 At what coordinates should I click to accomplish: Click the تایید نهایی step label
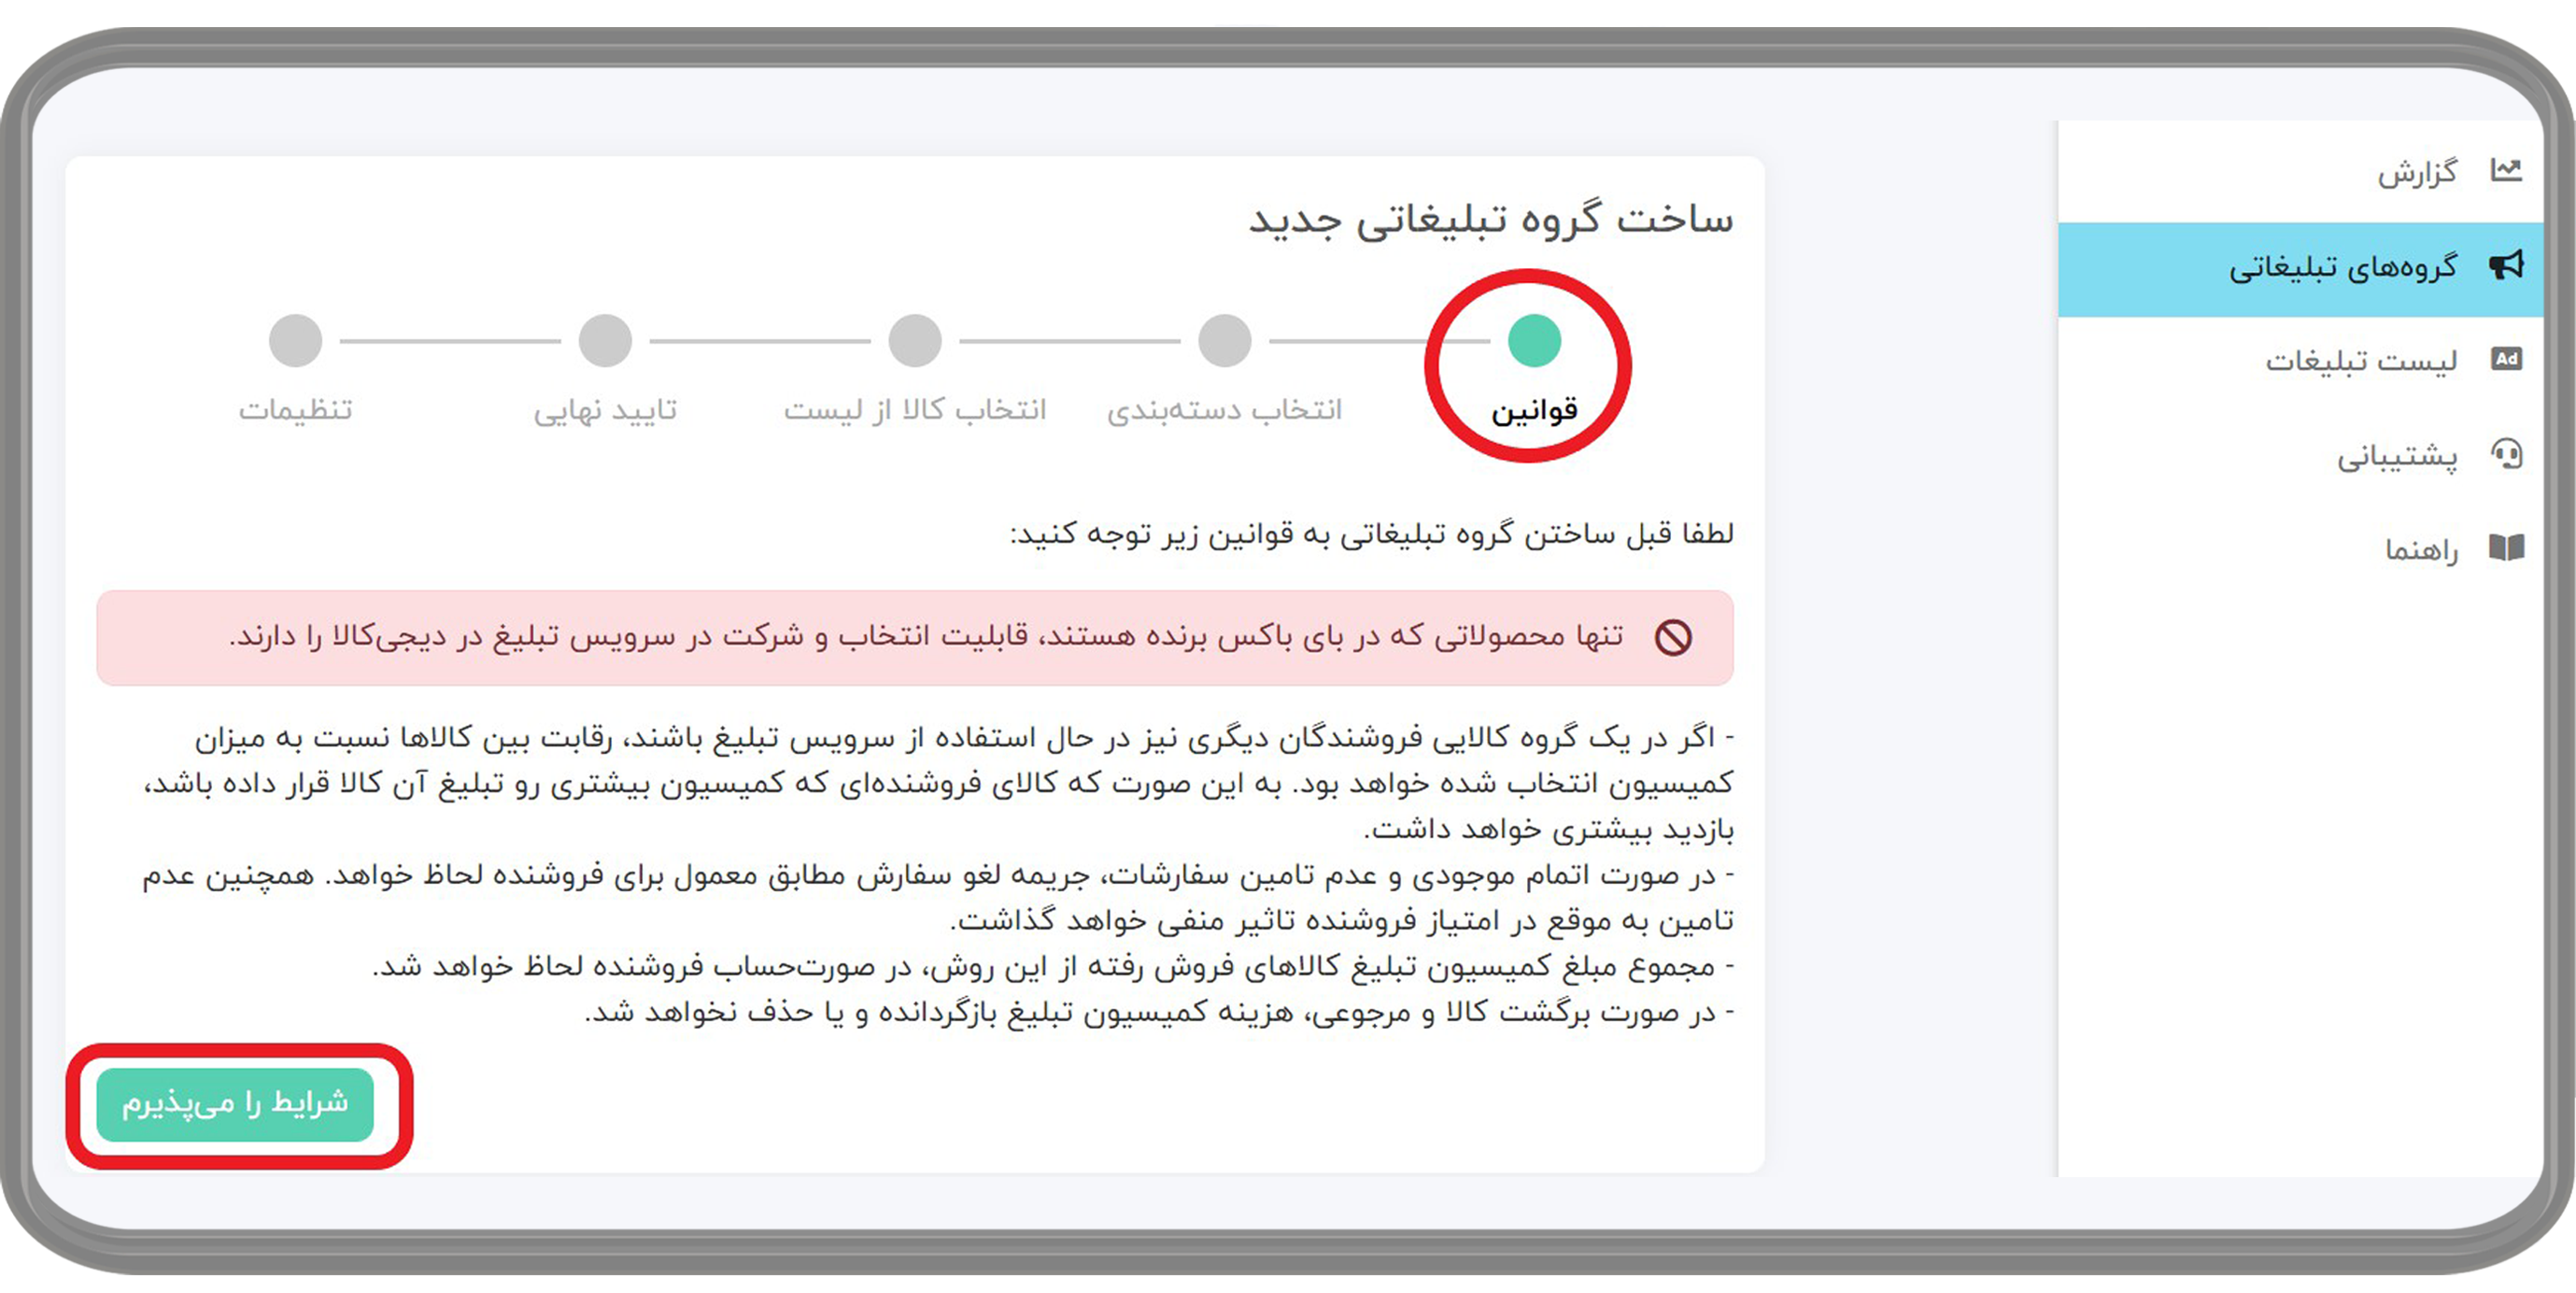[605, 411]
